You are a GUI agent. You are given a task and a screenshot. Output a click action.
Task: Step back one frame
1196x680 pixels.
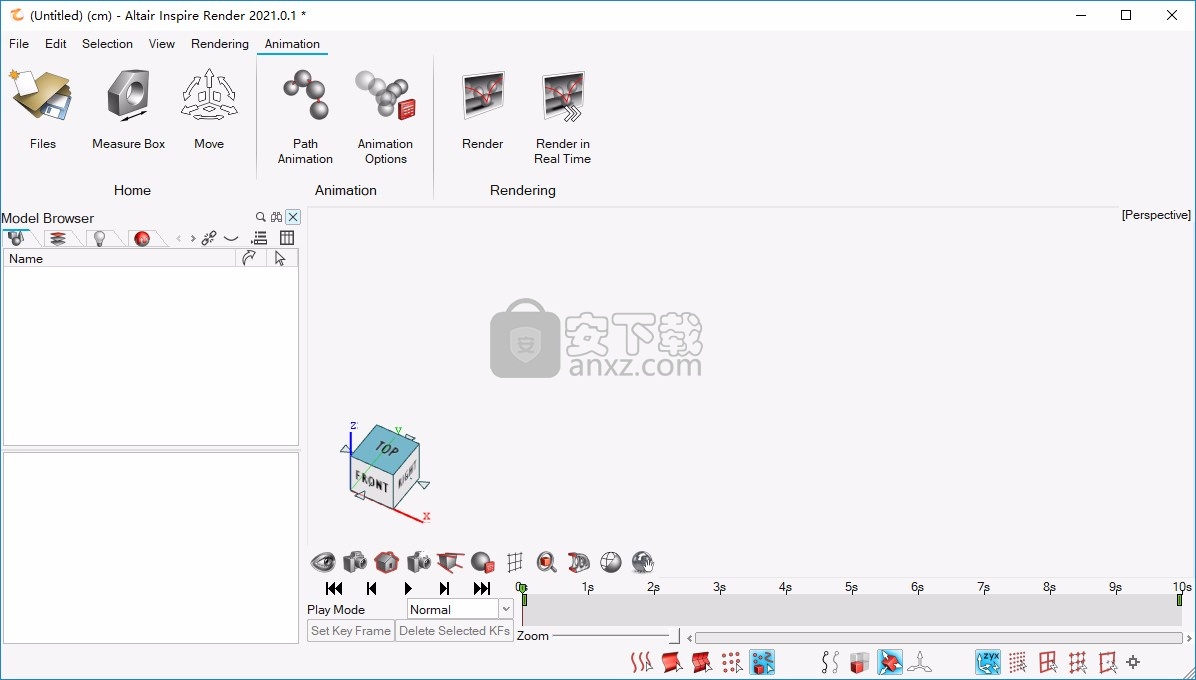[371, 589]
